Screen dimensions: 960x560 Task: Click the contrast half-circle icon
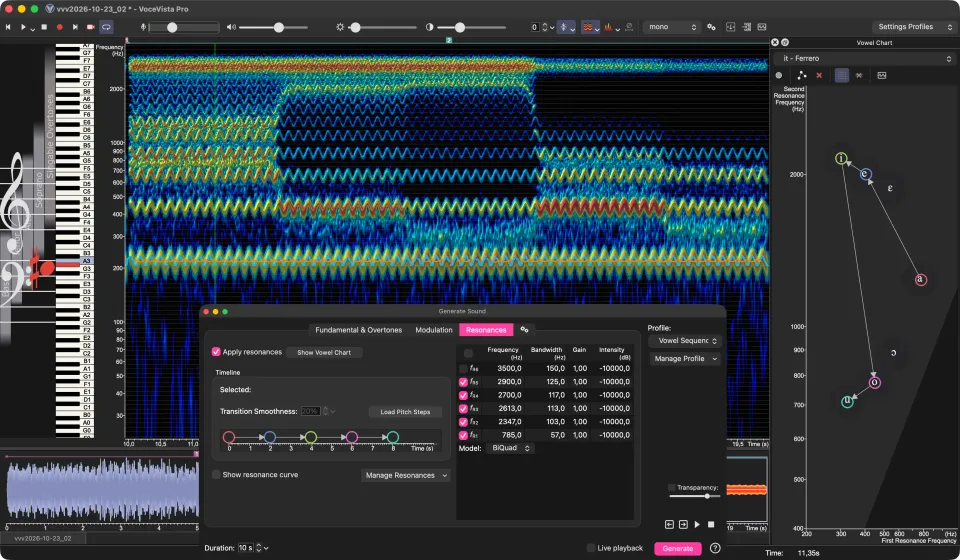pos(429,27)
